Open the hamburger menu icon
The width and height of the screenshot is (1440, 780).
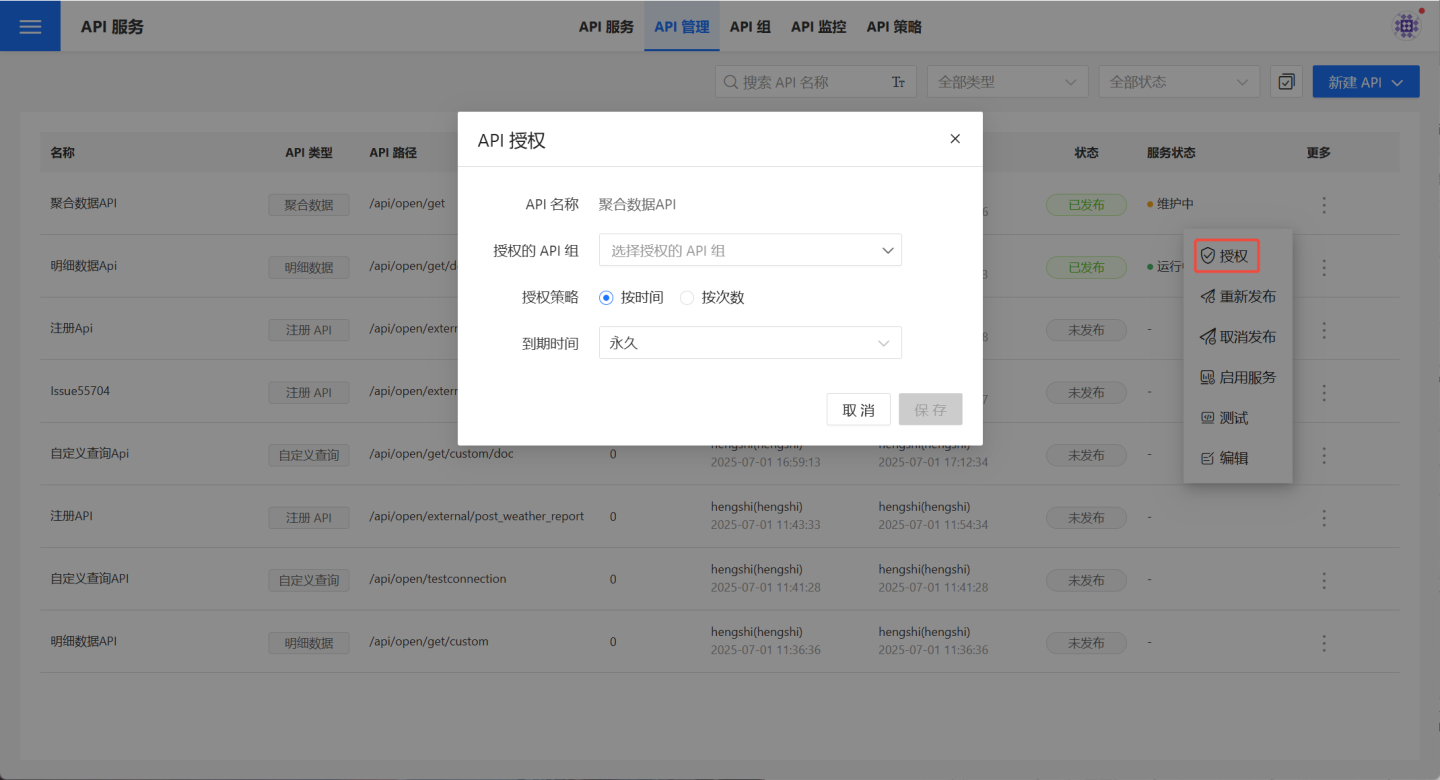coord(30,26)
